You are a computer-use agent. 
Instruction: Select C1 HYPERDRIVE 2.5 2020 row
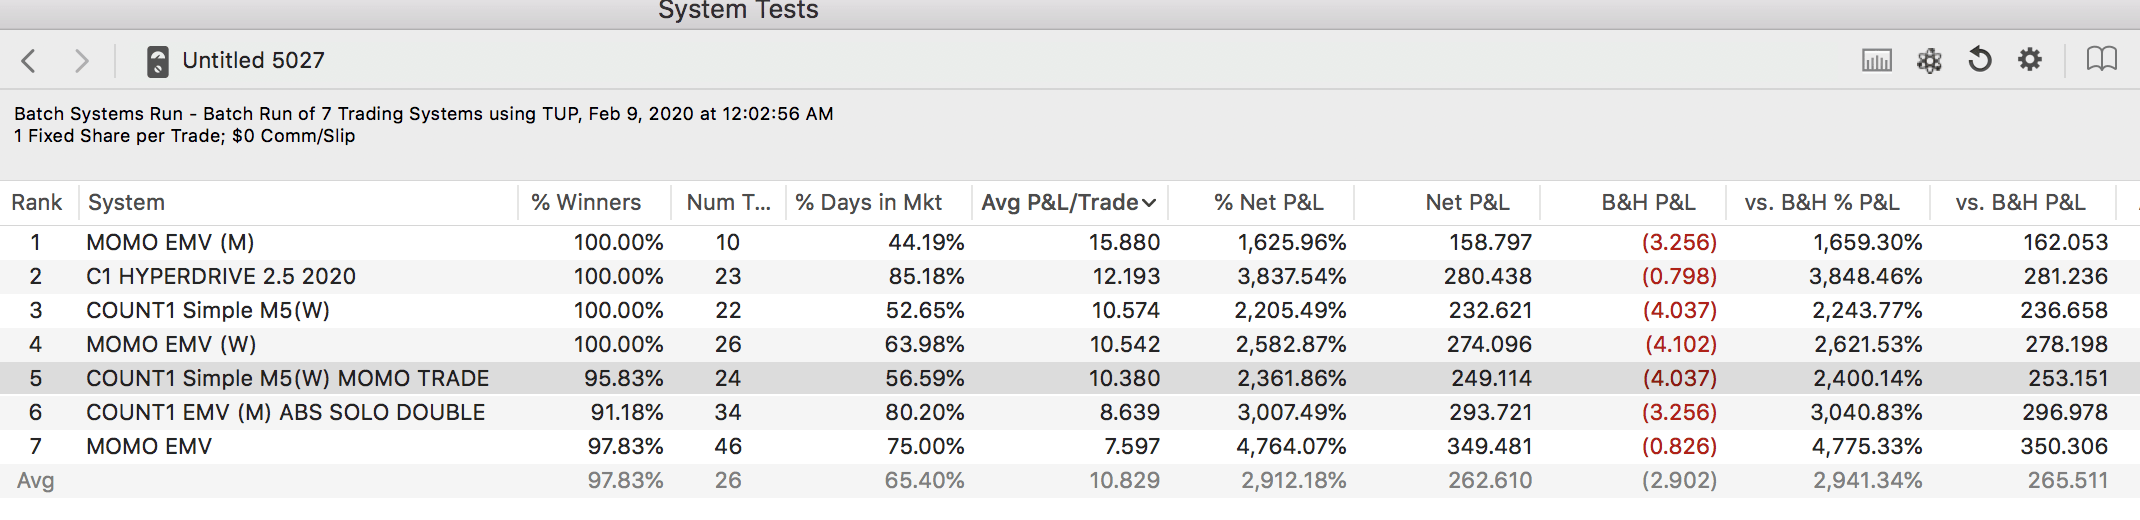tap(220, 277)
